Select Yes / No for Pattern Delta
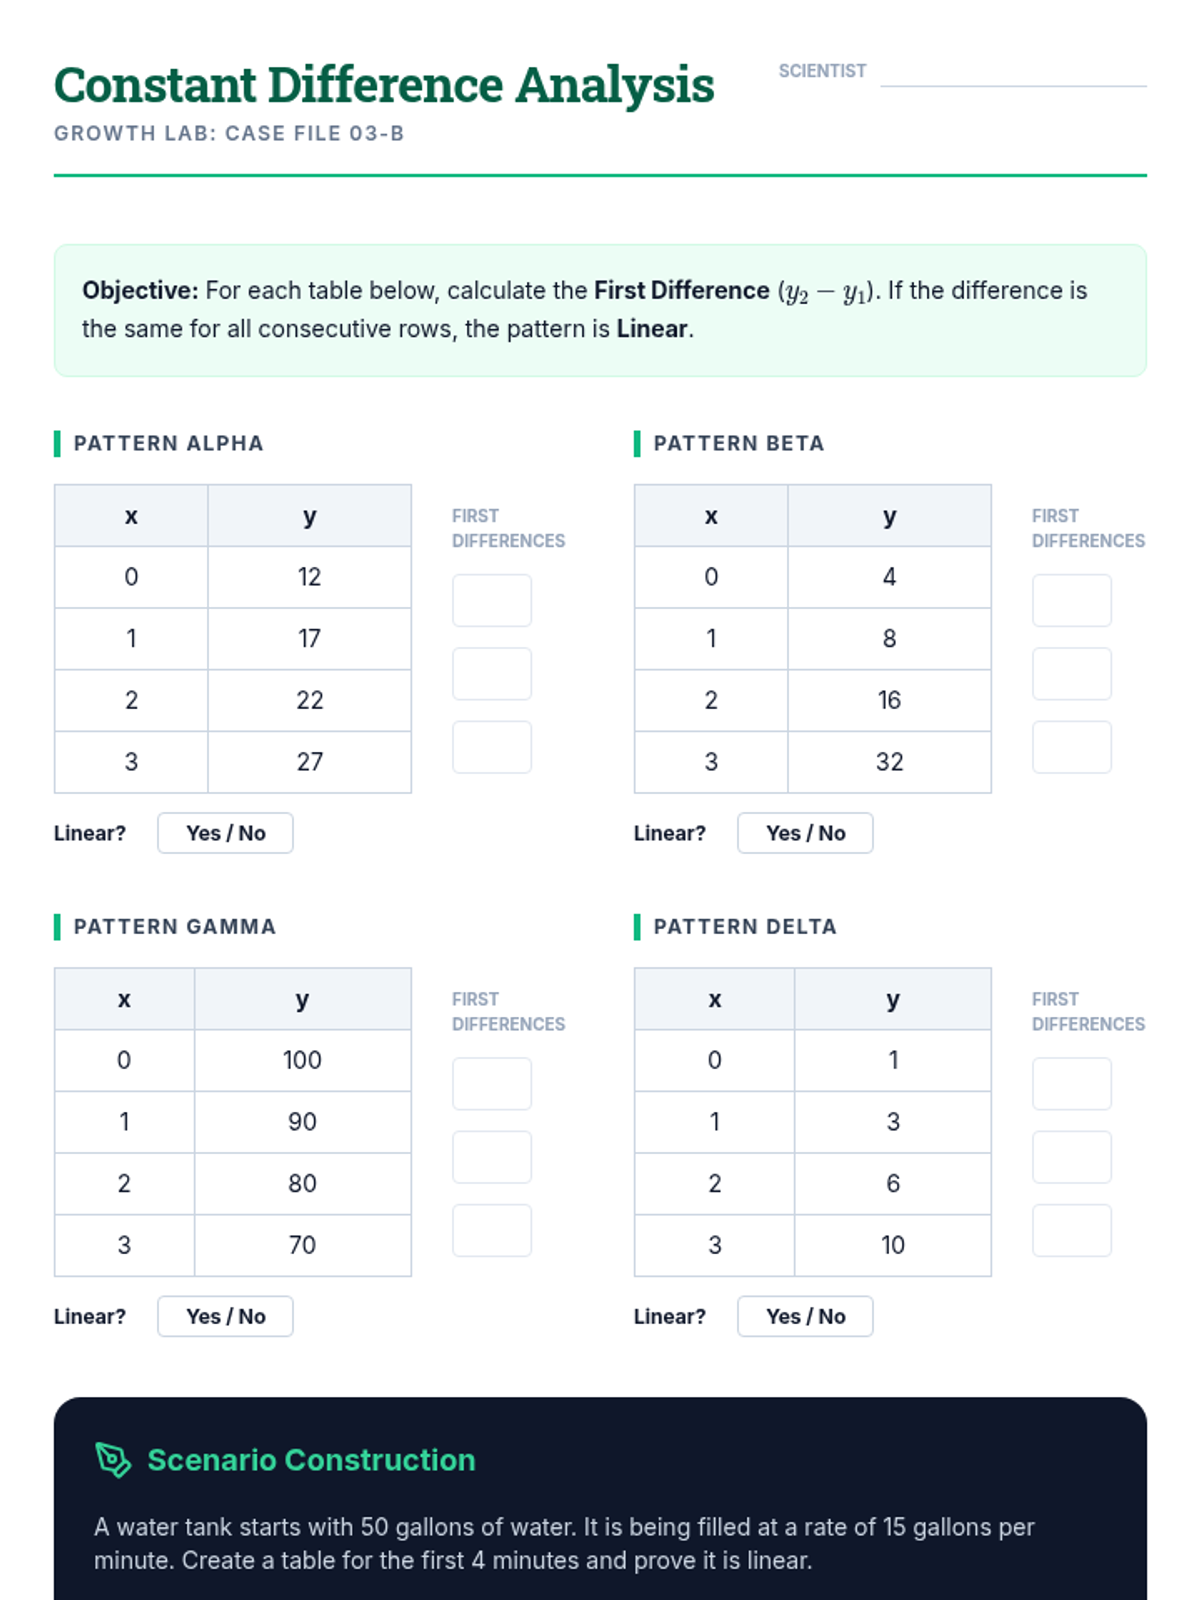The width and height of the screenshot is (1200, 1600). point(805,1316)
